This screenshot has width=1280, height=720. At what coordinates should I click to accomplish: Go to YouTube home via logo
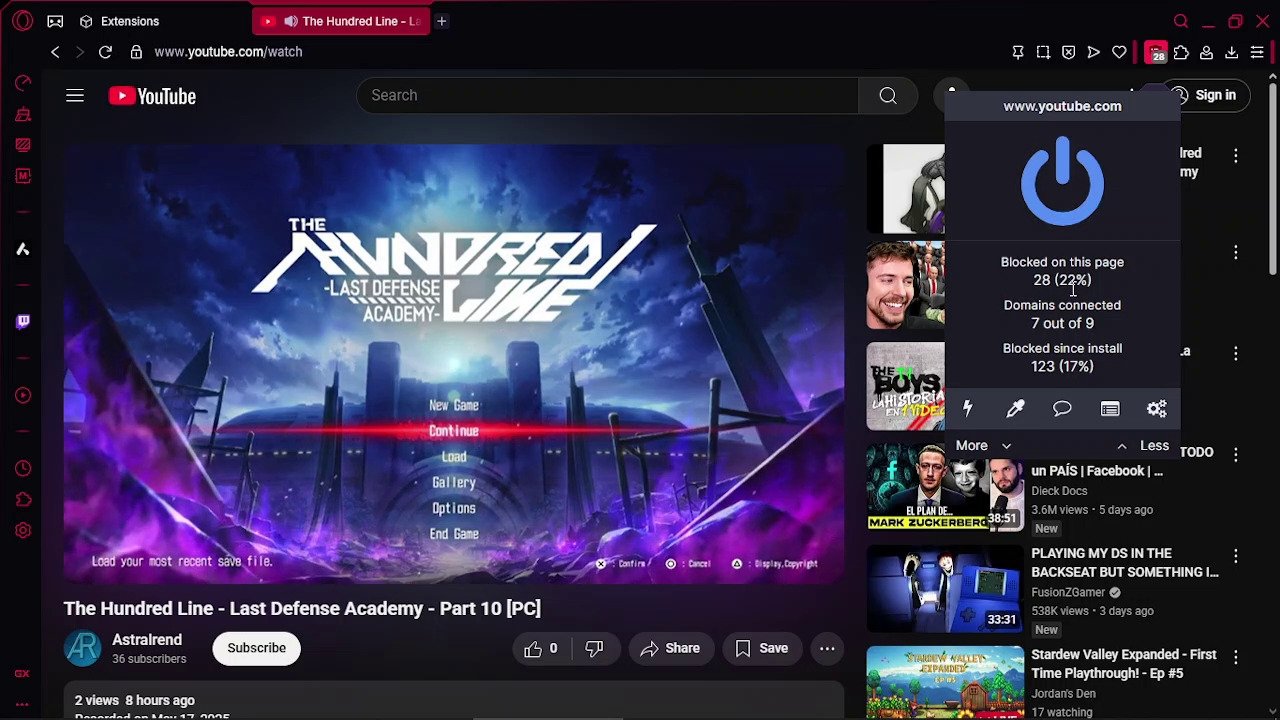[x=152, y=96]
